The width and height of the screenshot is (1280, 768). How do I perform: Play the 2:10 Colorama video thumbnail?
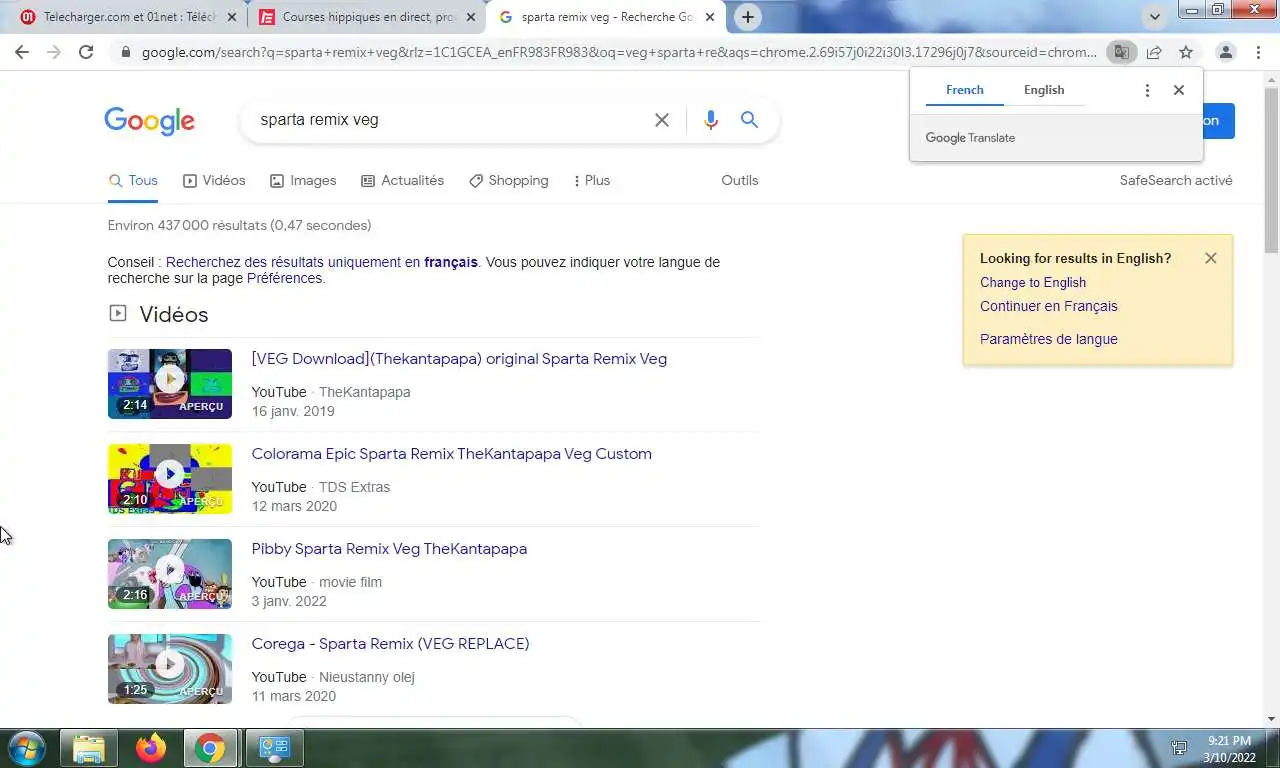click(x=170, y=479)
